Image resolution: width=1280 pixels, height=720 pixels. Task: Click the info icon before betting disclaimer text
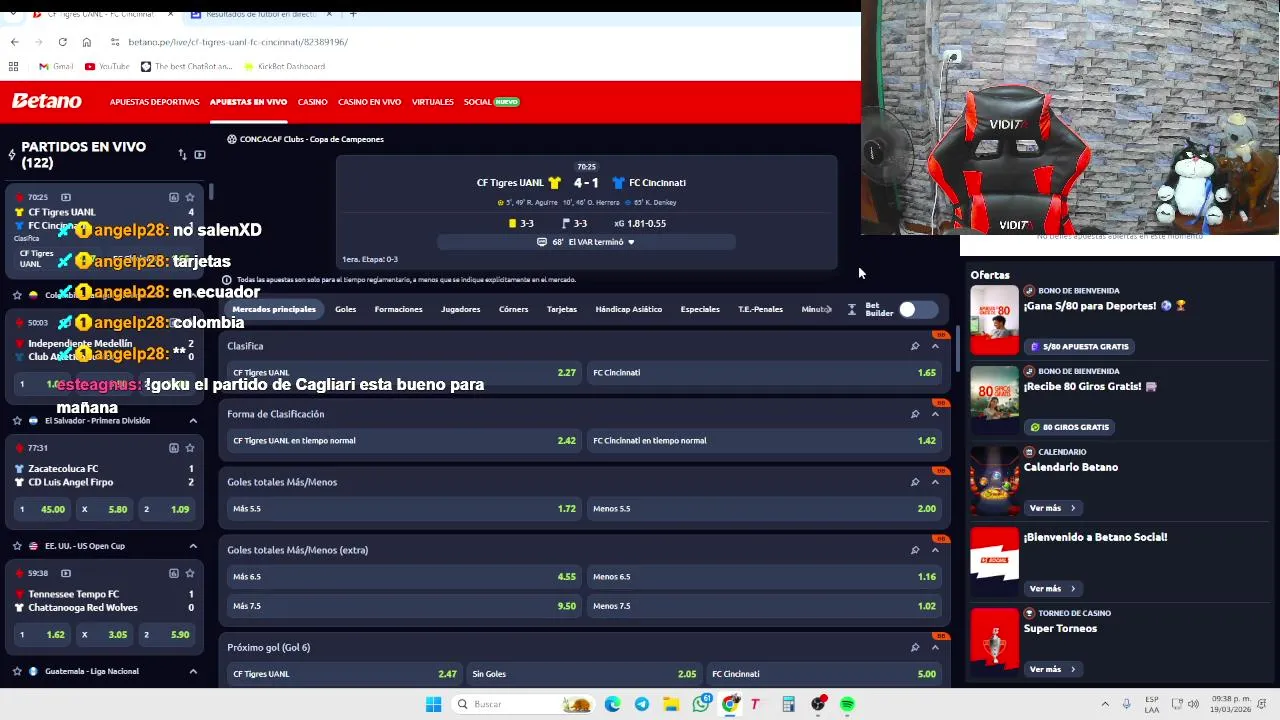(226, 280)
